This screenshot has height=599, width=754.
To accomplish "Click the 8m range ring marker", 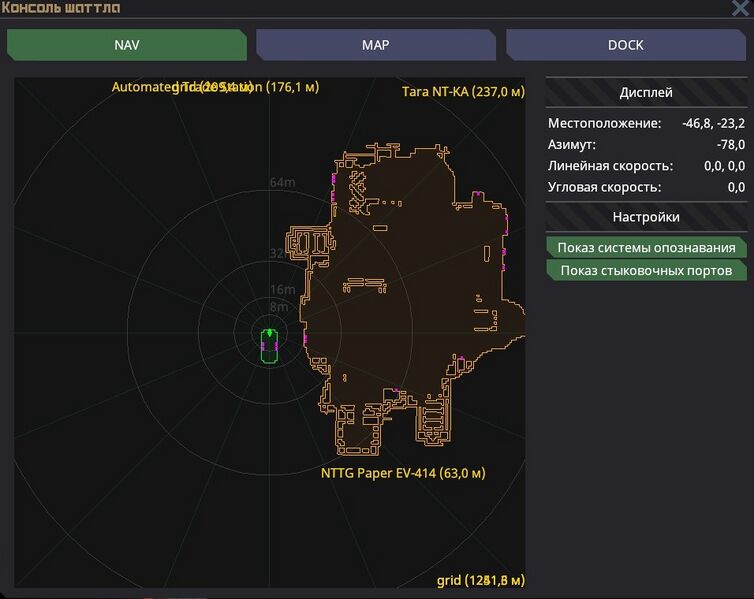I will pyautogui.click(x=279, y=307).
